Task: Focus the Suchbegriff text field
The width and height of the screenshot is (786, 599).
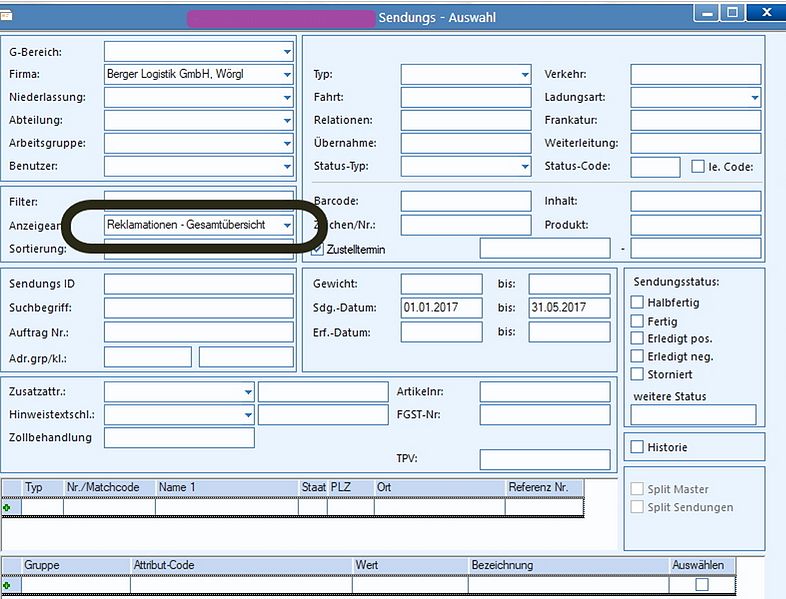Action: (x=199, y=308)
